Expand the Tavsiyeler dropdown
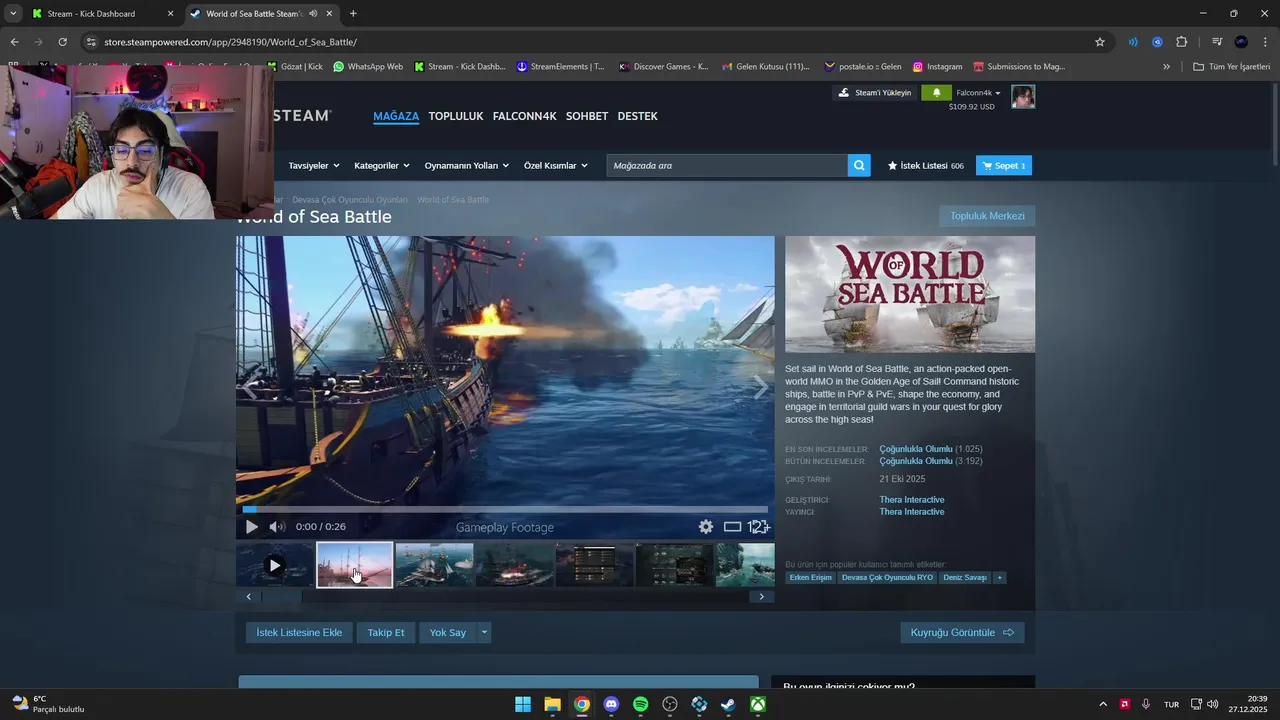This screenshot has height=720, width=1280. tap(313, 166)
